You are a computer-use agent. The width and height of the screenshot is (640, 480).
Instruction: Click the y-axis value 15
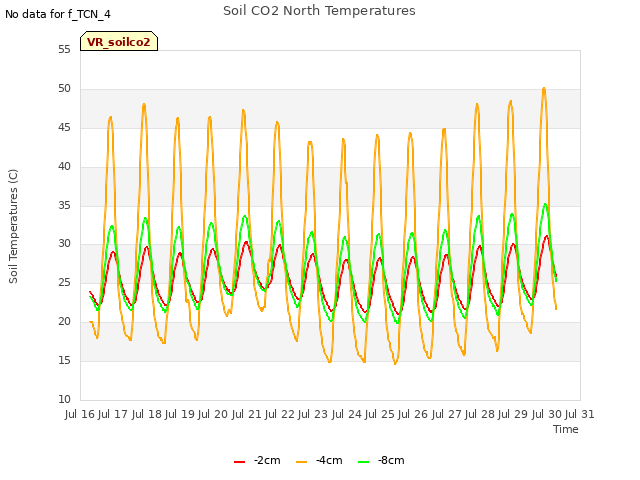[64, 360]
